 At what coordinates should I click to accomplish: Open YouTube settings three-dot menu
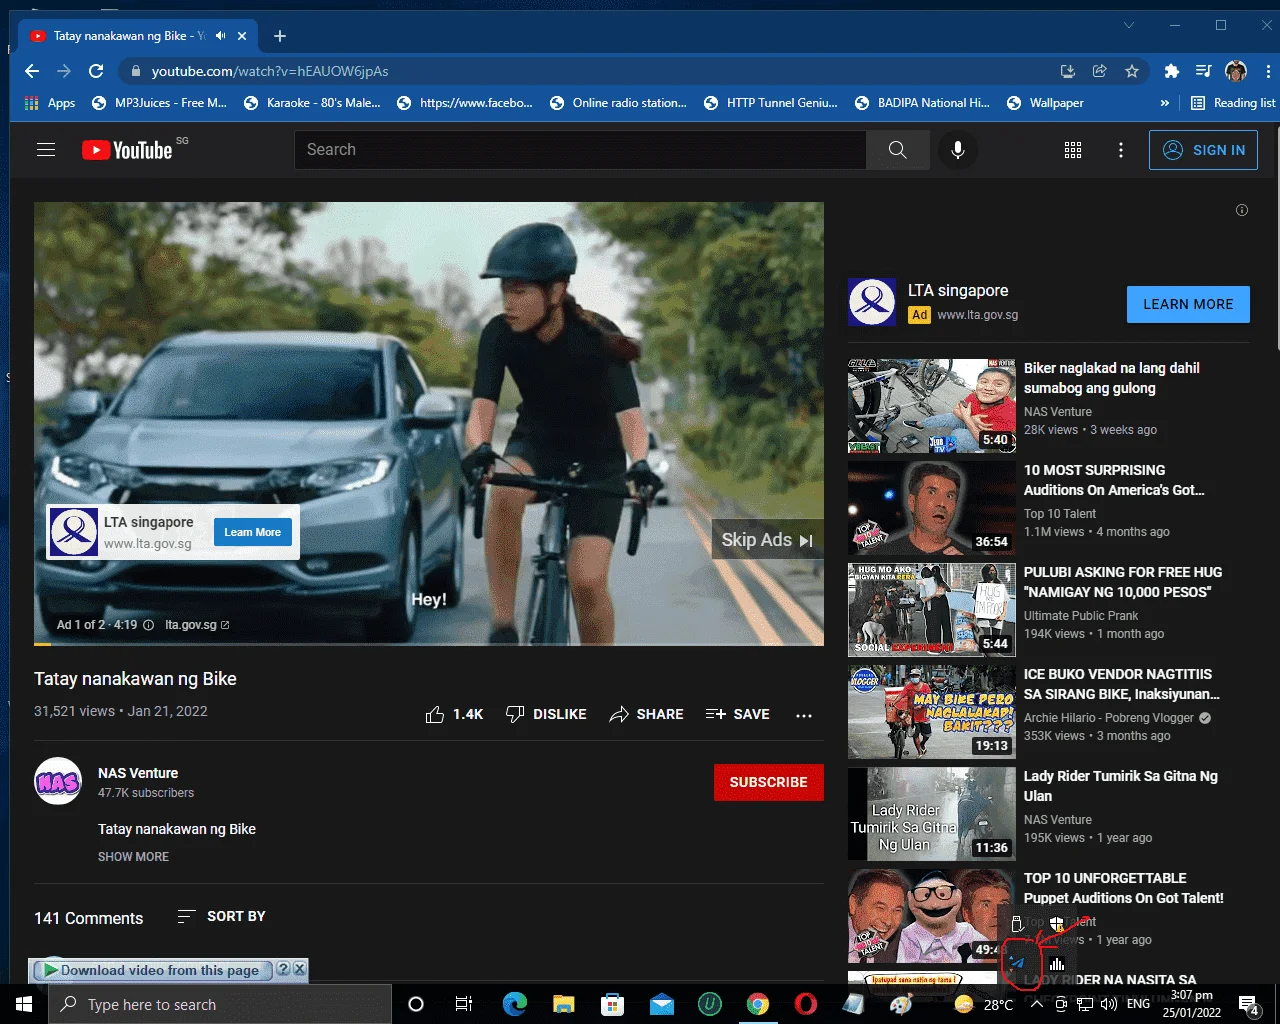pyautogui.click(x=1121, y=150)
